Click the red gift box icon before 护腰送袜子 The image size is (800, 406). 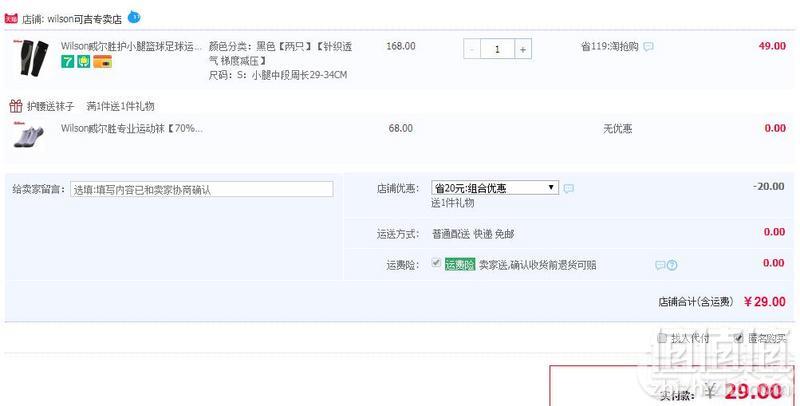(16, 106)
